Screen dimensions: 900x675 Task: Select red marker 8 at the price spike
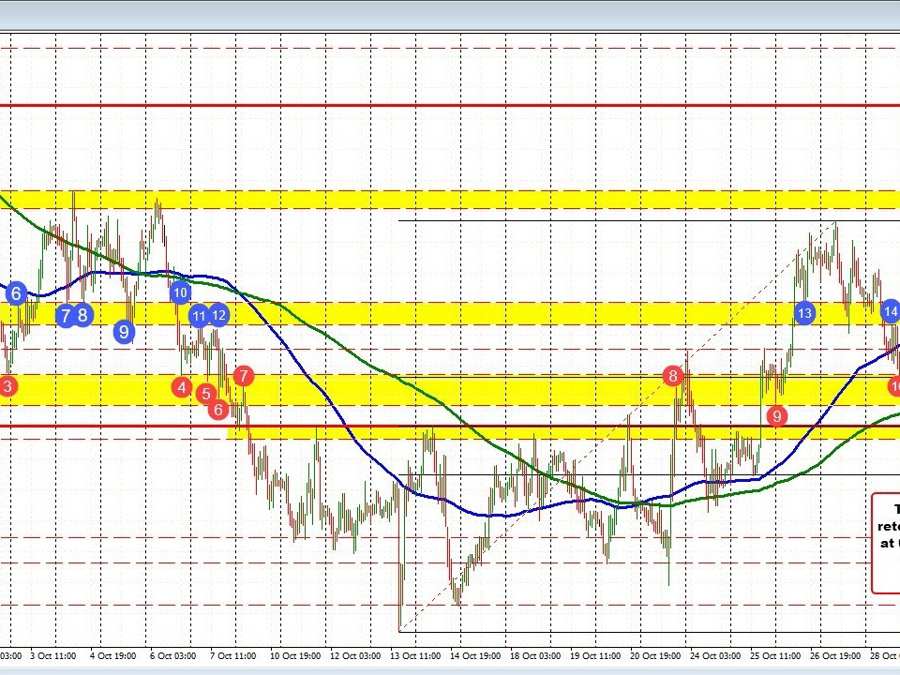(x=674, y=376)
